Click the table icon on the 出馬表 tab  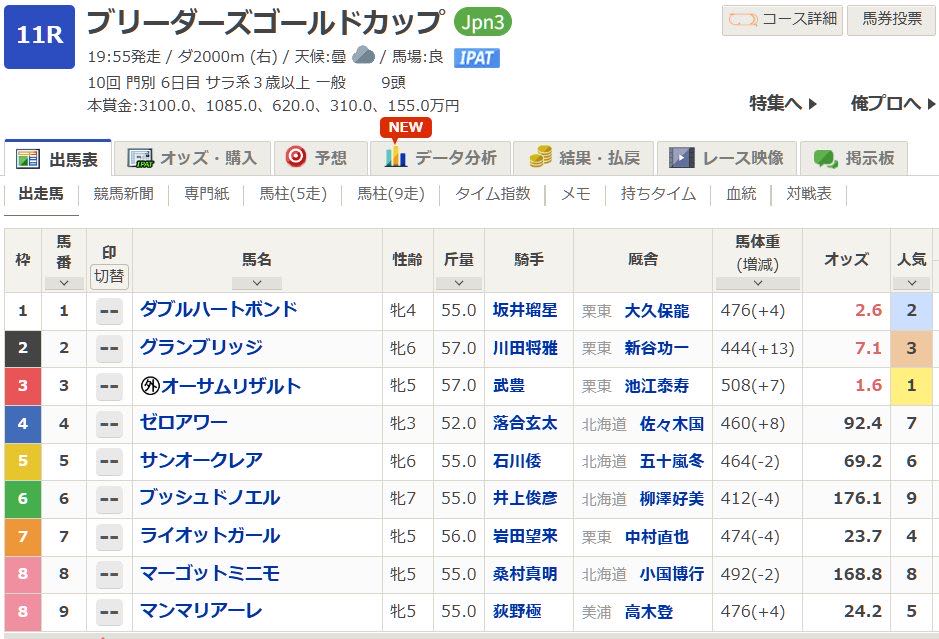click(28, 159)
